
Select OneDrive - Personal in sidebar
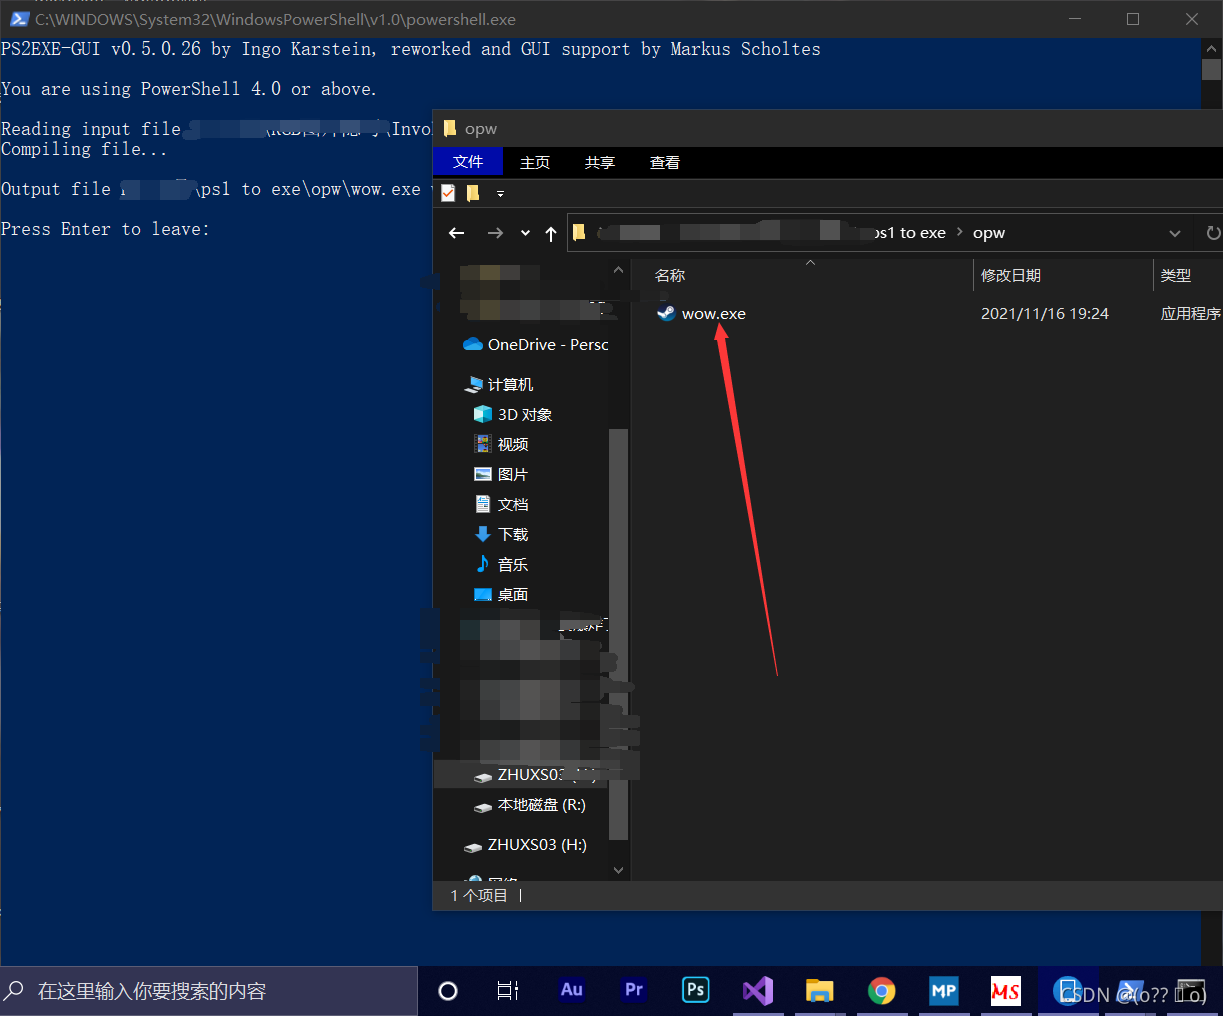[x=536, y=344]
